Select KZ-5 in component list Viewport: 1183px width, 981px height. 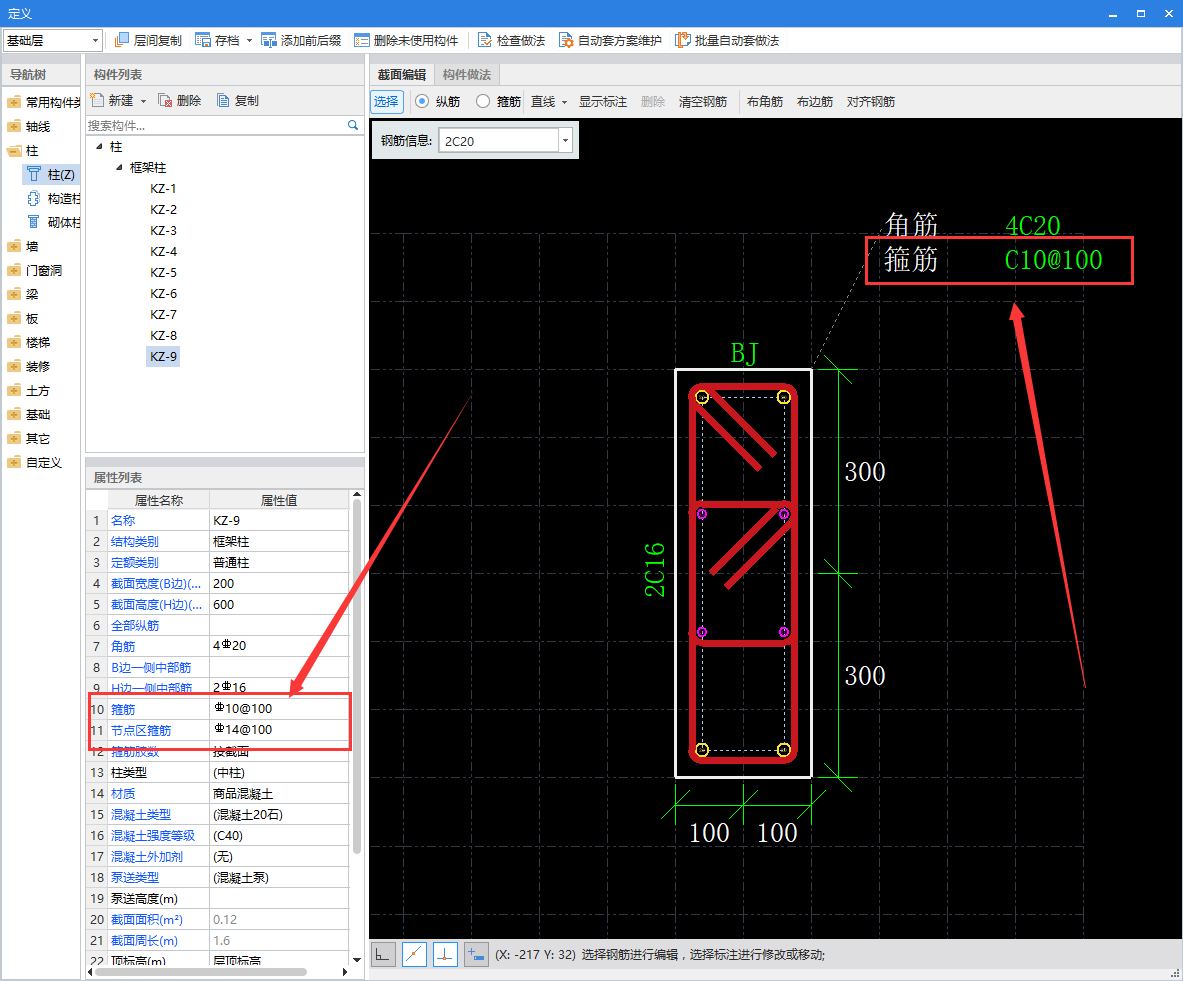coord(163,272)
